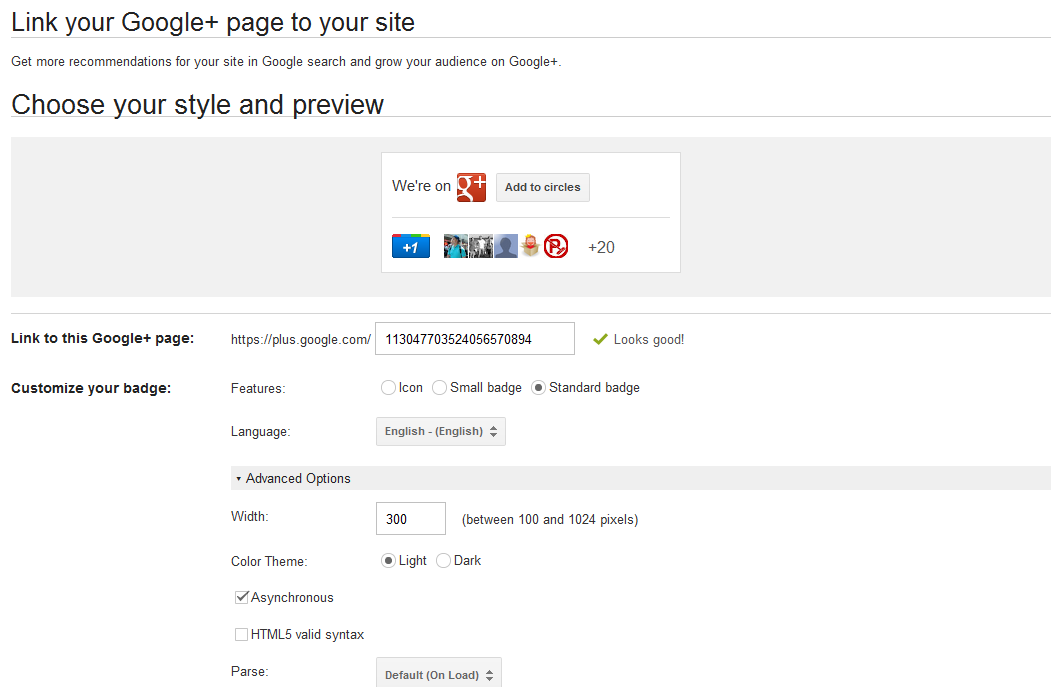The width and height of the screenshot is (1063, 687).
Task: Open first follower avatar with blue shirt
Action: click(x=456, y=246)
